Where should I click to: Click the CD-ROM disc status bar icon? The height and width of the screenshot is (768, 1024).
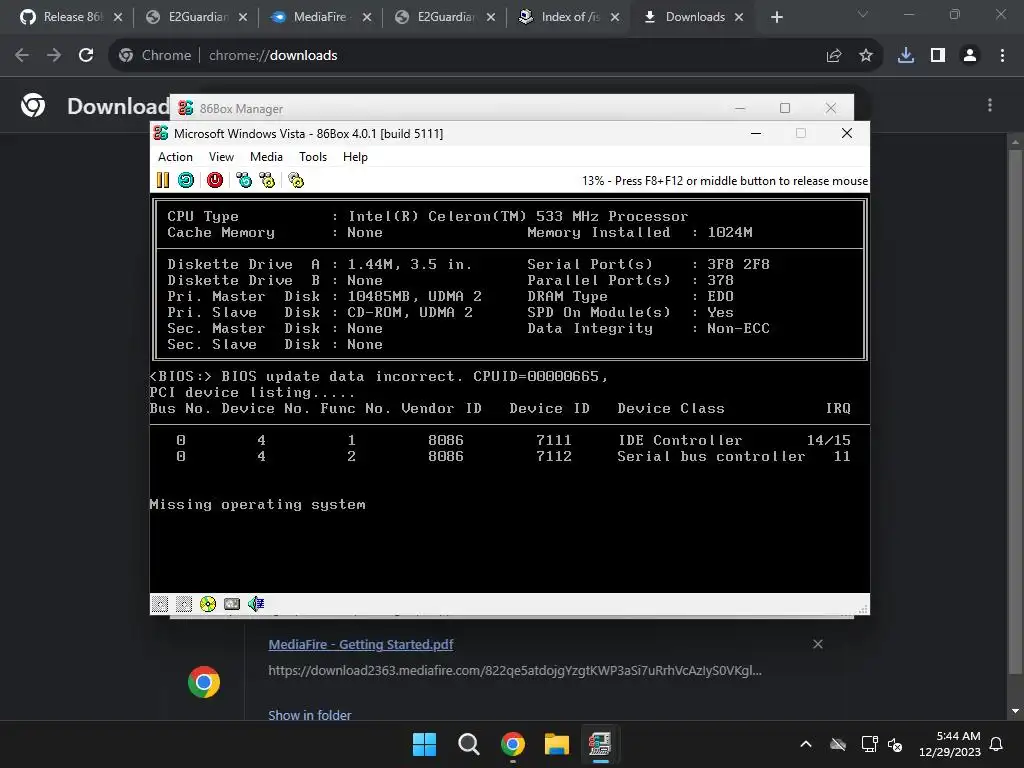coord(208,604)
